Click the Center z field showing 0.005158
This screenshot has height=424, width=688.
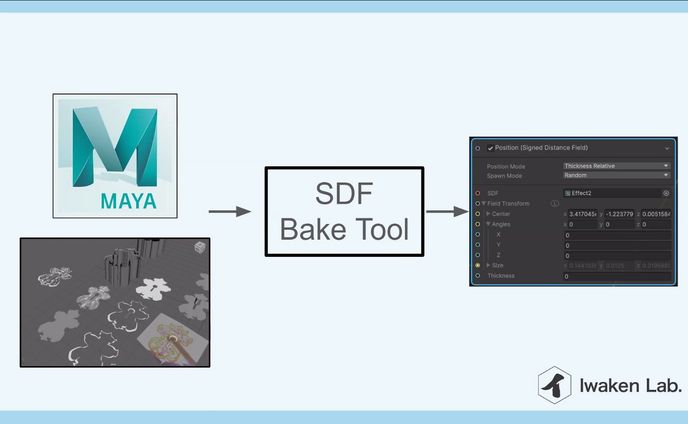(656, 214)
